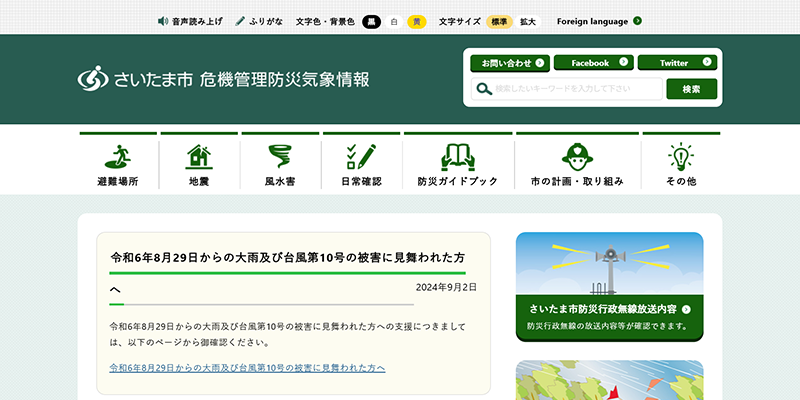Click the date 2024年9月2日
This screenshot has width=800, height=400.
tap(446, 287)
